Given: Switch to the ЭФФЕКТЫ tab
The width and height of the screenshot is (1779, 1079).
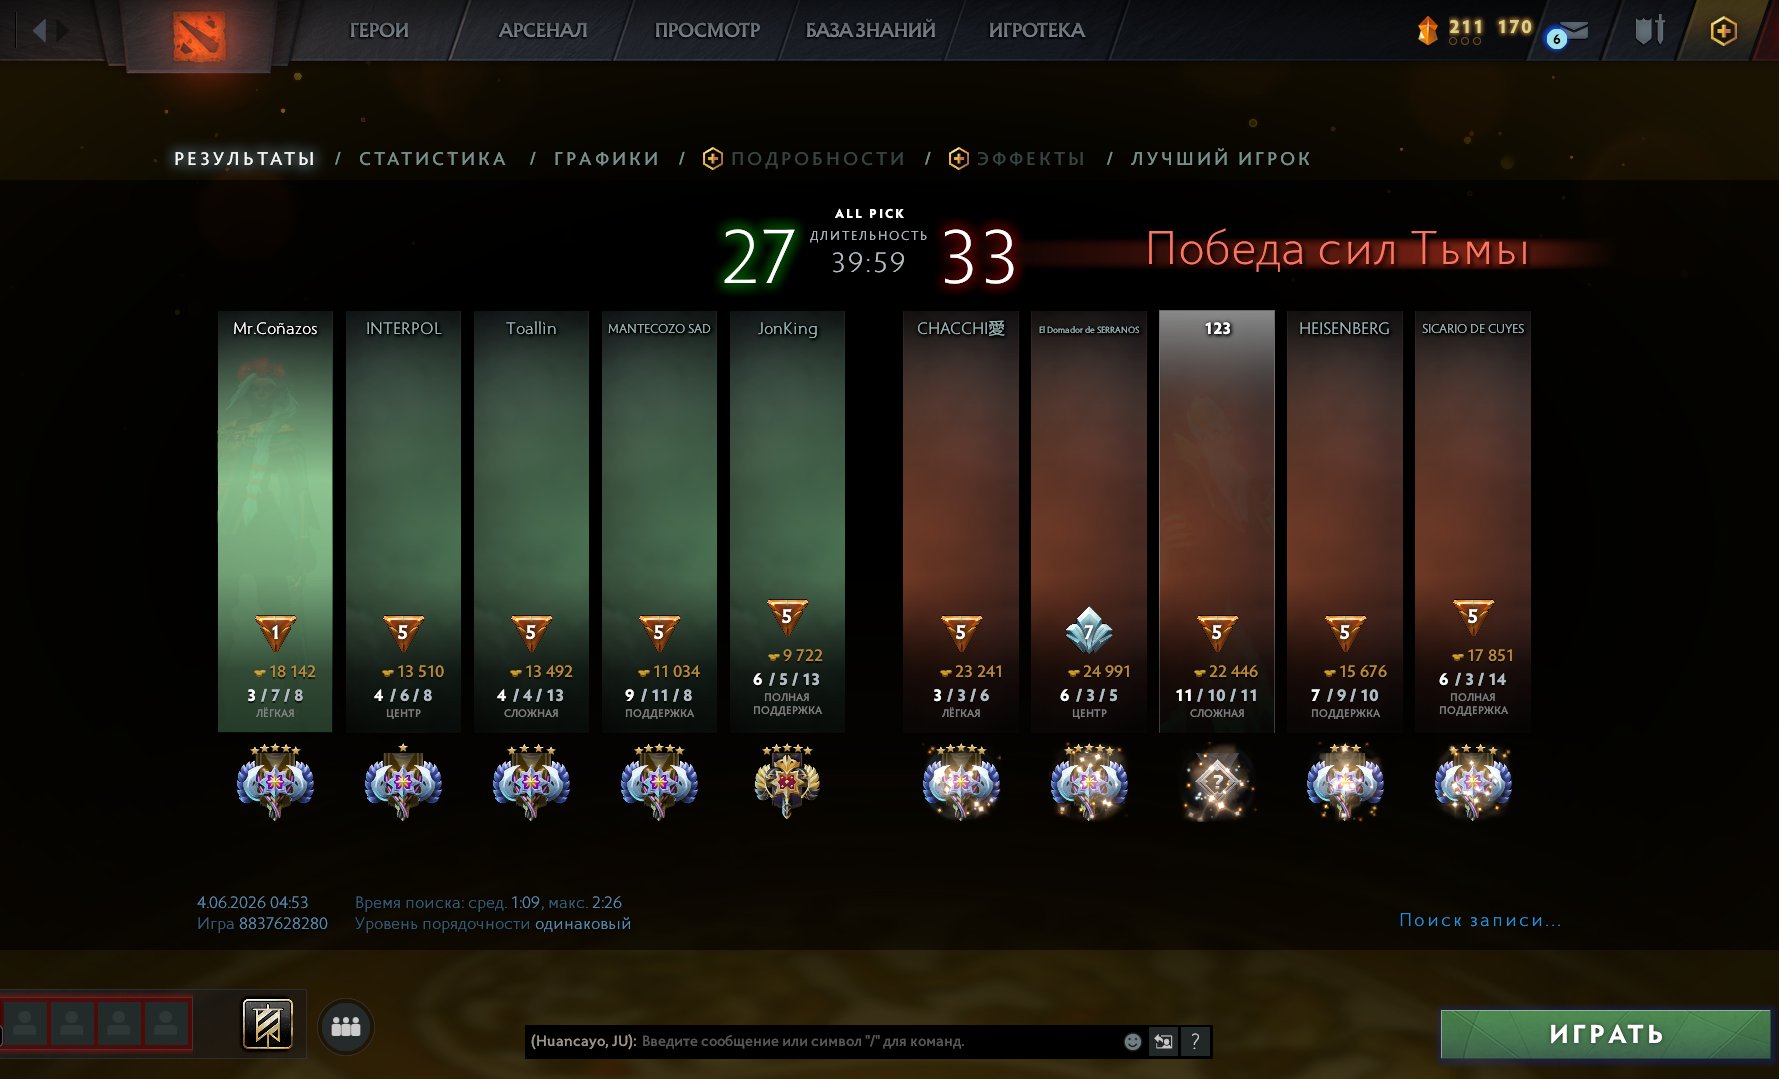Looking at the screenshot, I should 1031,159.
